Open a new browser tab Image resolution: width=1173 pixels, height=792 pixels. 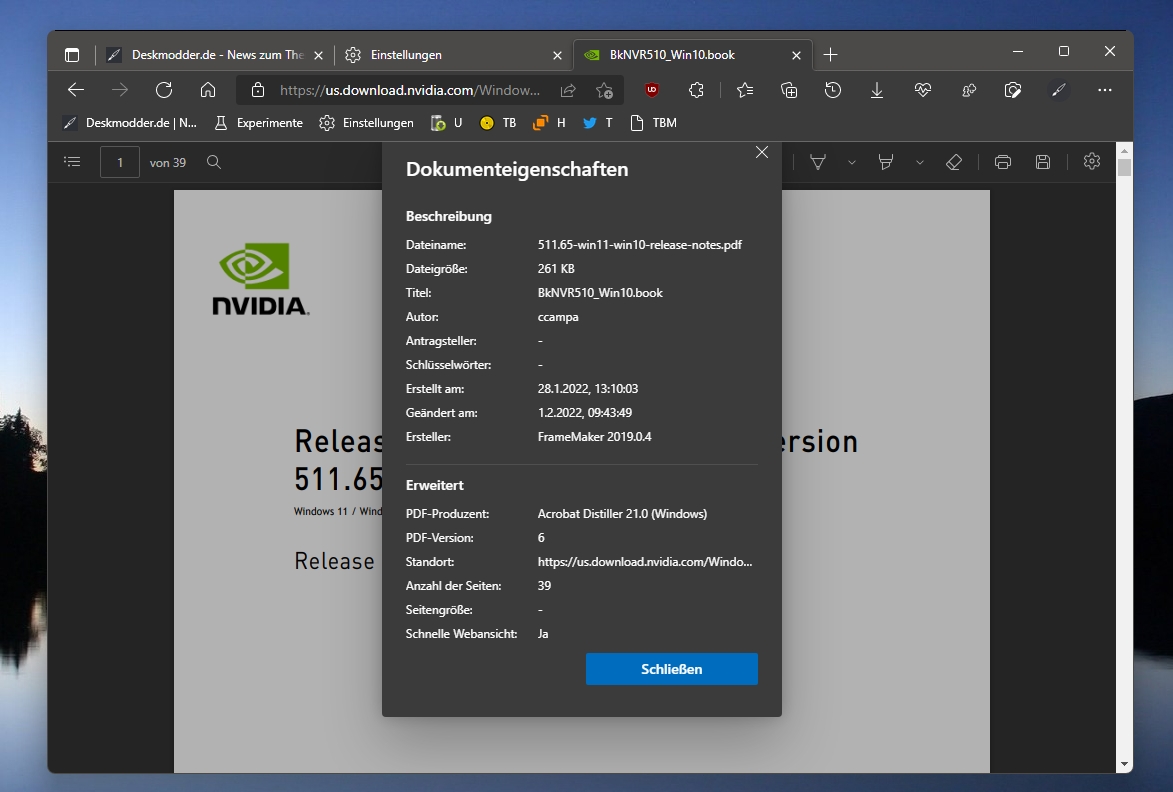pos(830,55)
